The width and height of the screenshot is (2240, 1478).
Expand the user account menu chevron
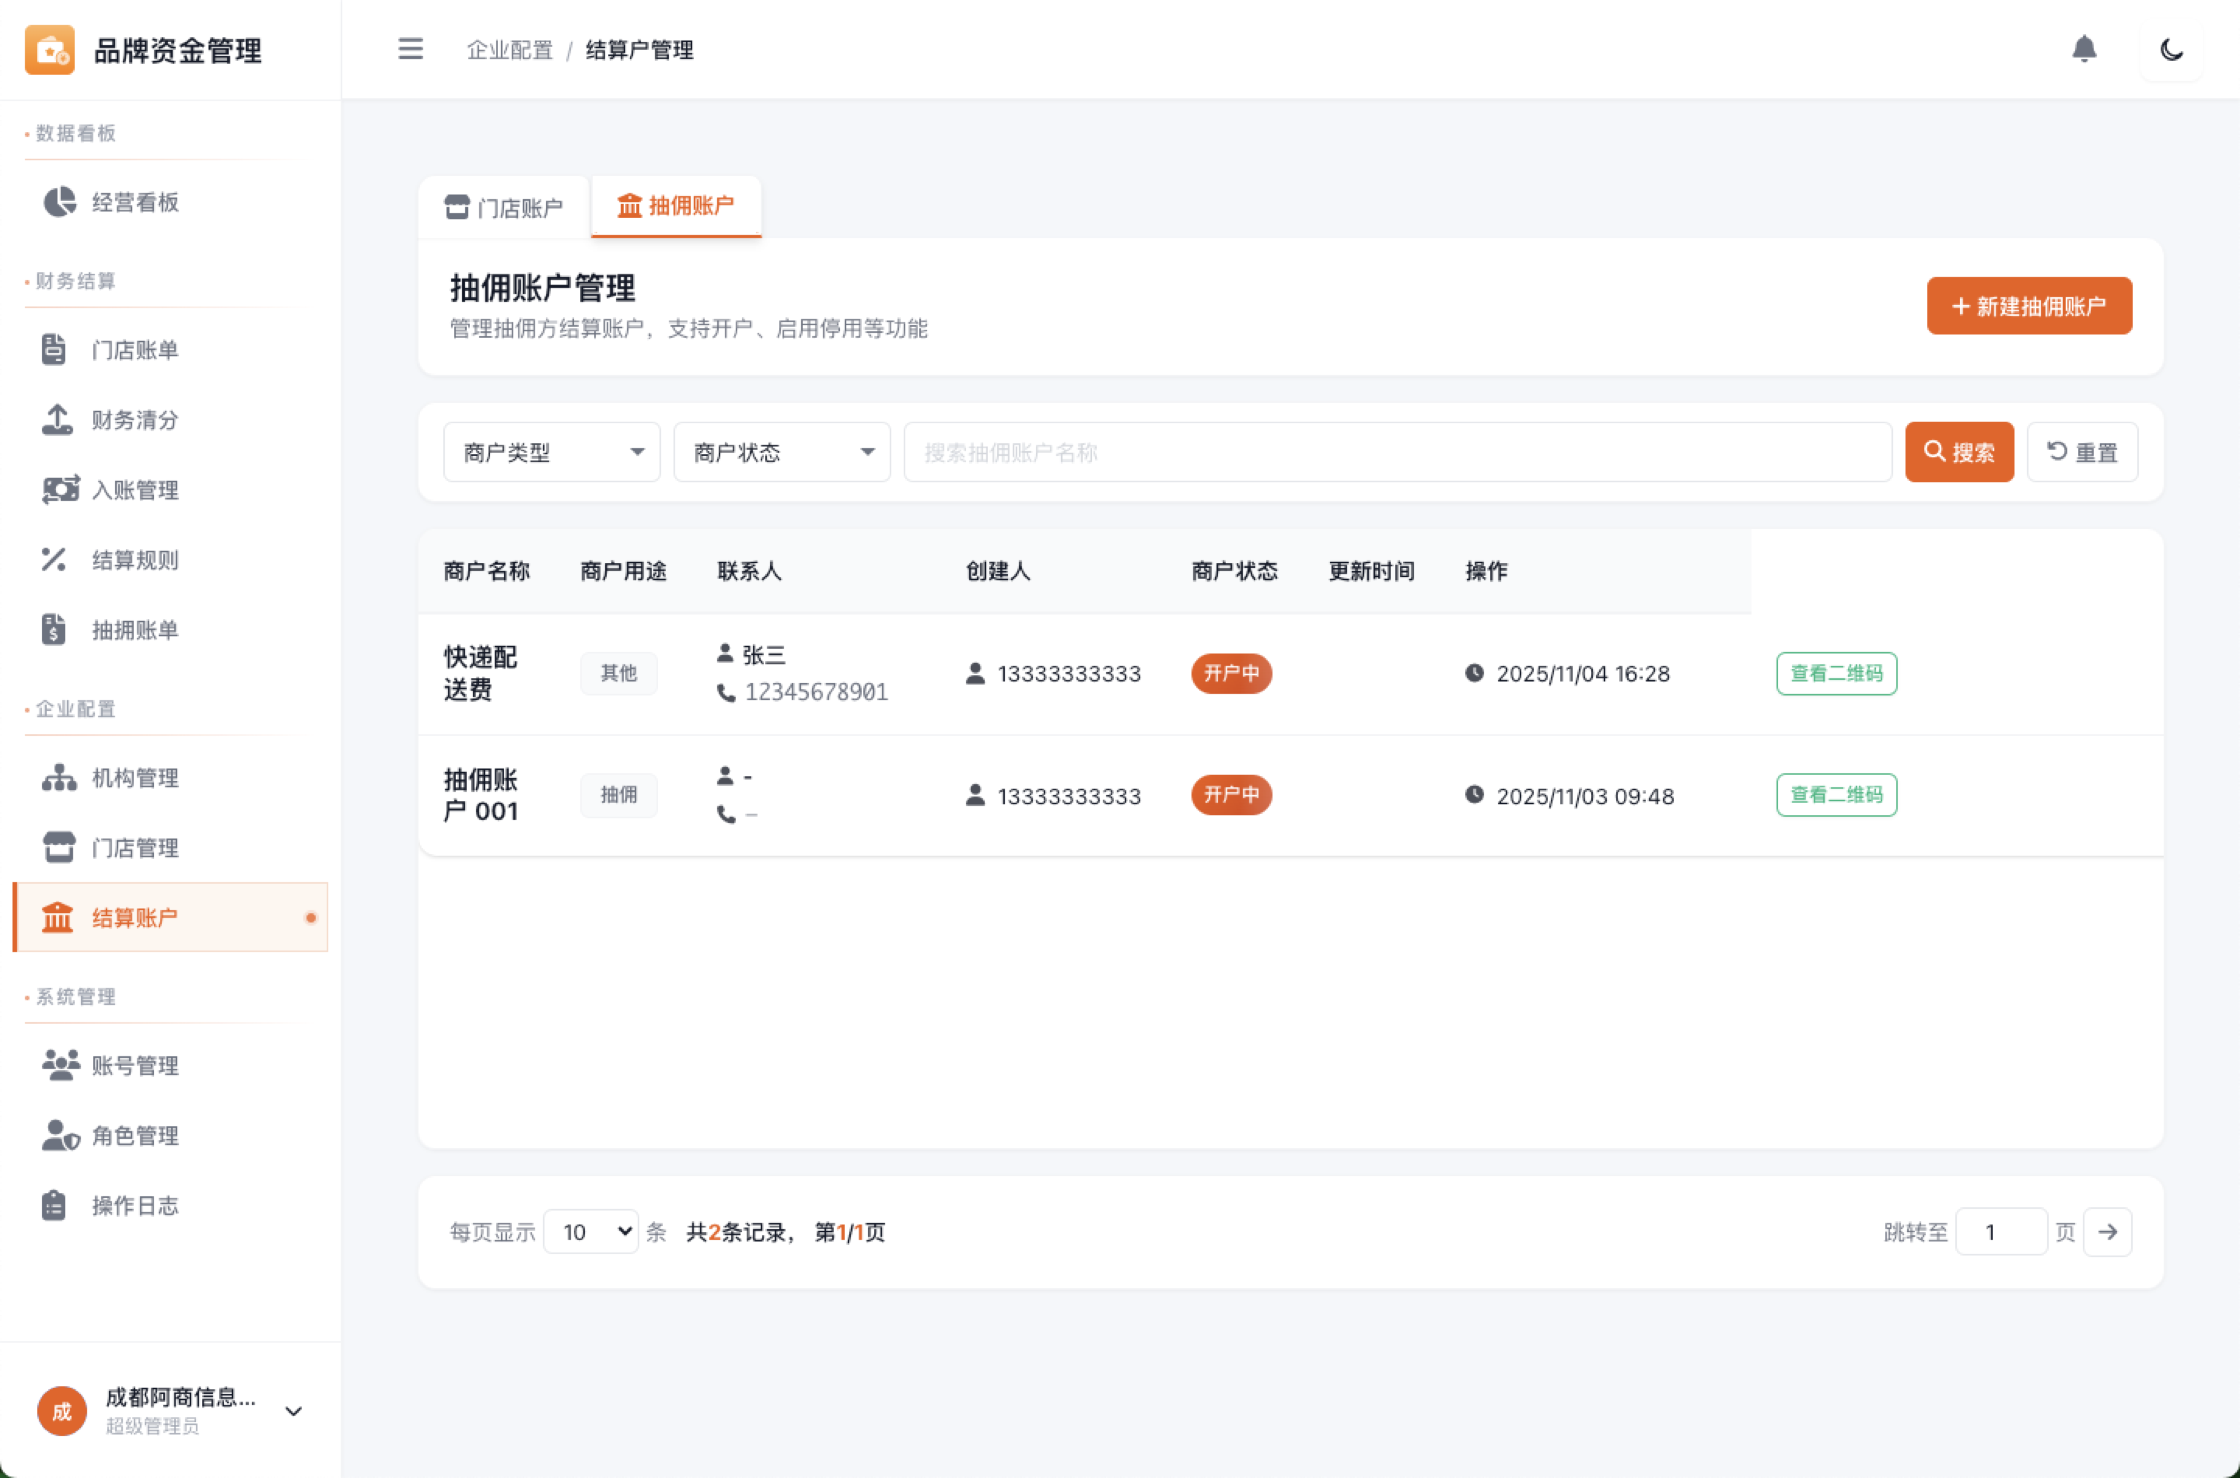294,1411
